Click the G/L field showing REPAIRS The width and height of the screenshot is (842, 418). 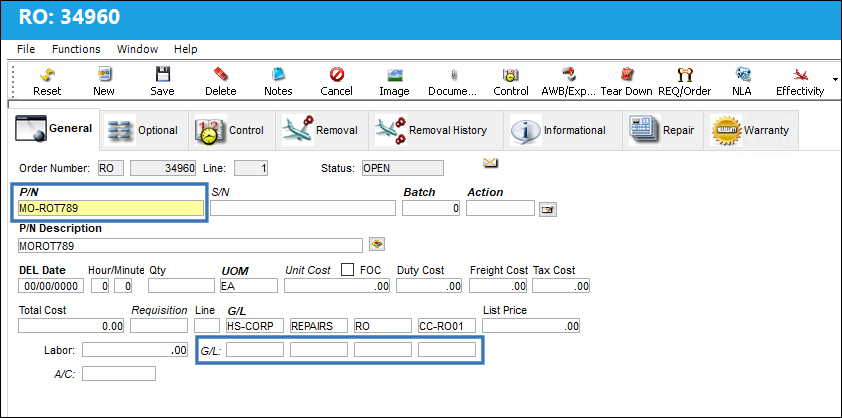(319, 326)
